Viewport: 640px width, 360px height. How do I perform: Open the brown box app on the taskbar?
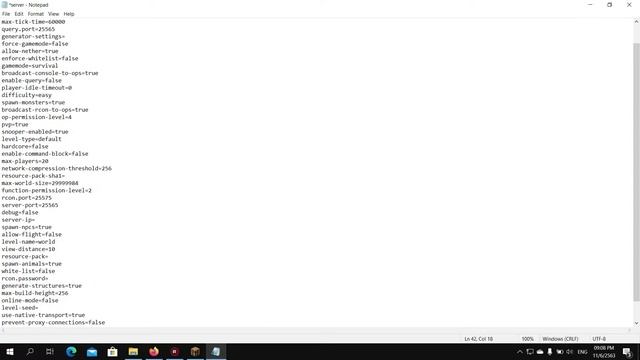click(x=195, y=351)
